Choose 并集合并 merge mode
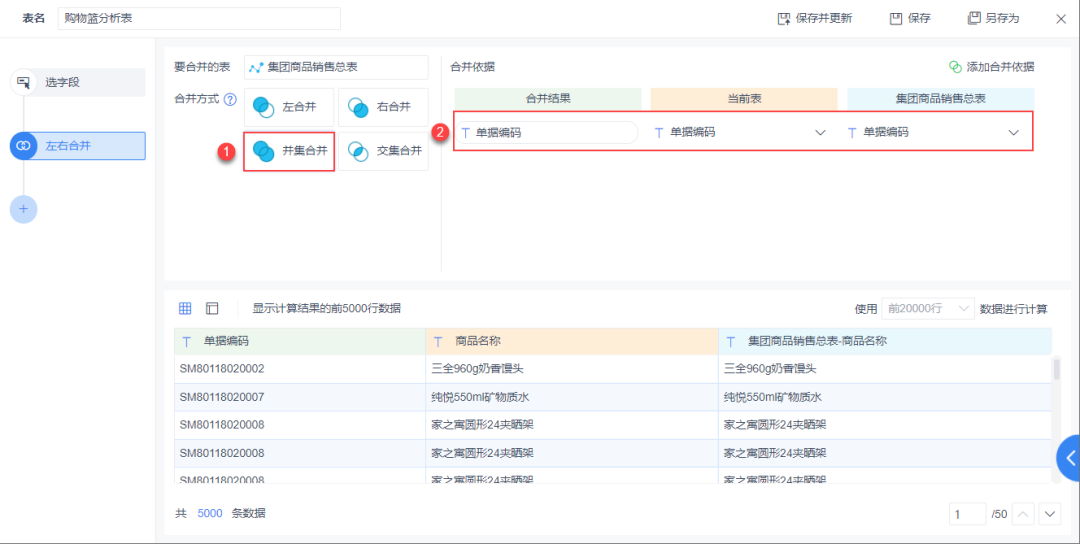The image size is (1080, 544). tap(289, 151)
